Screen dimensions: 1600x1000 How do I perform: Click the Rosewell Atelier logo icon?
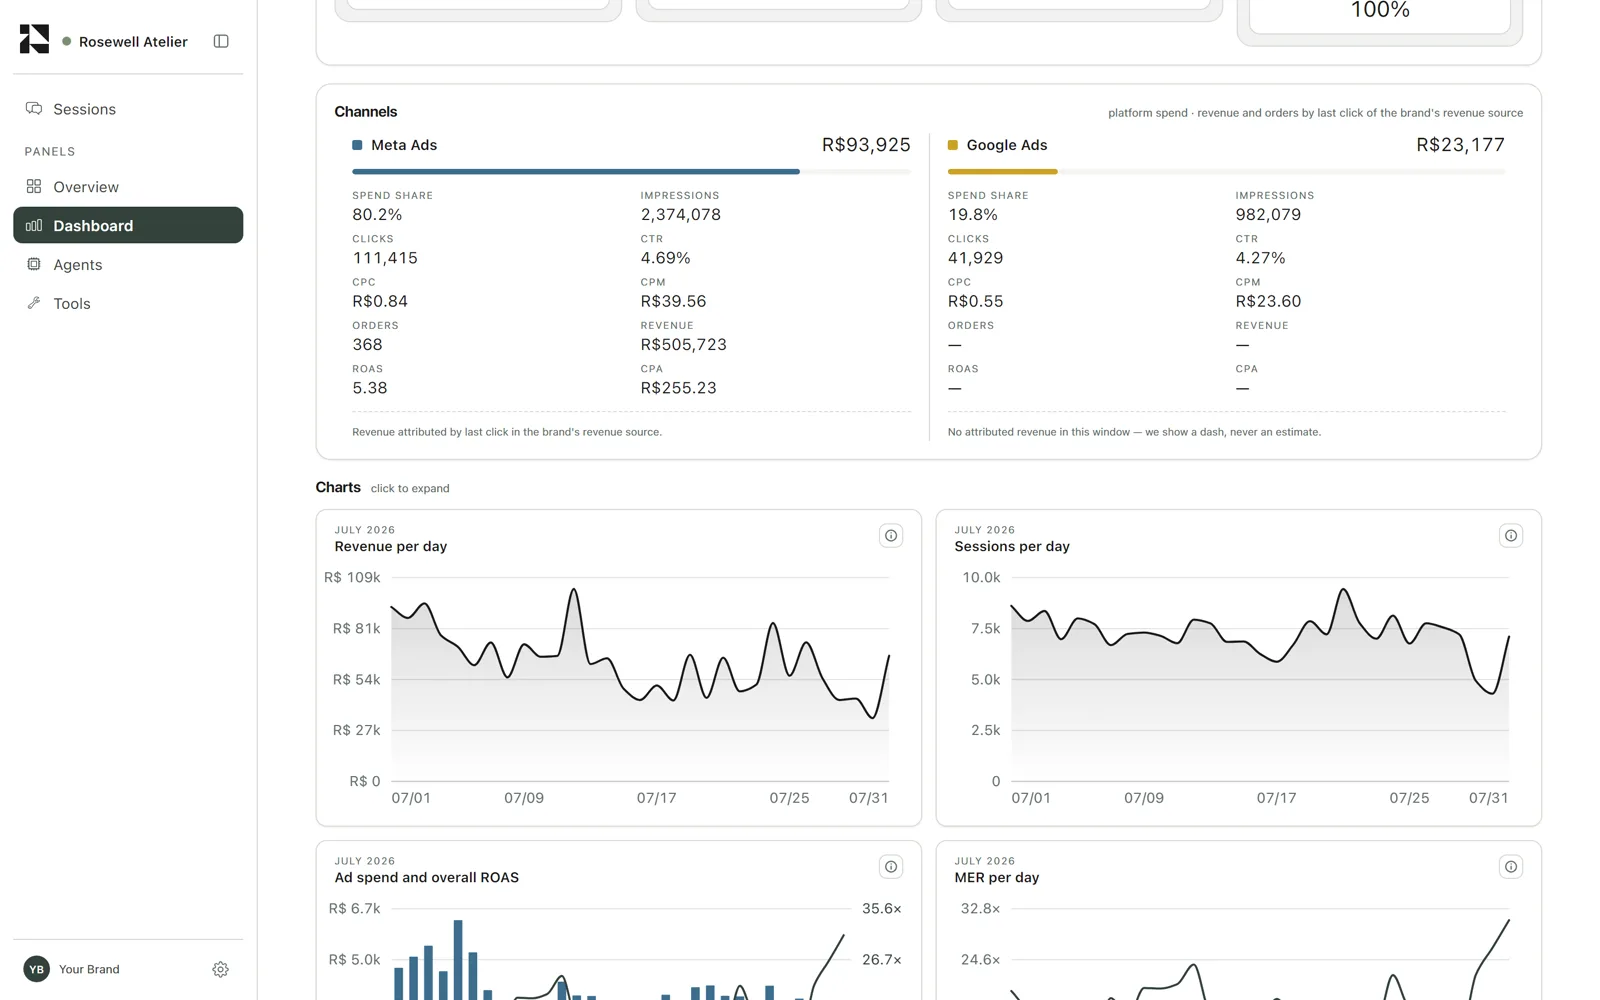pos(34,39)
